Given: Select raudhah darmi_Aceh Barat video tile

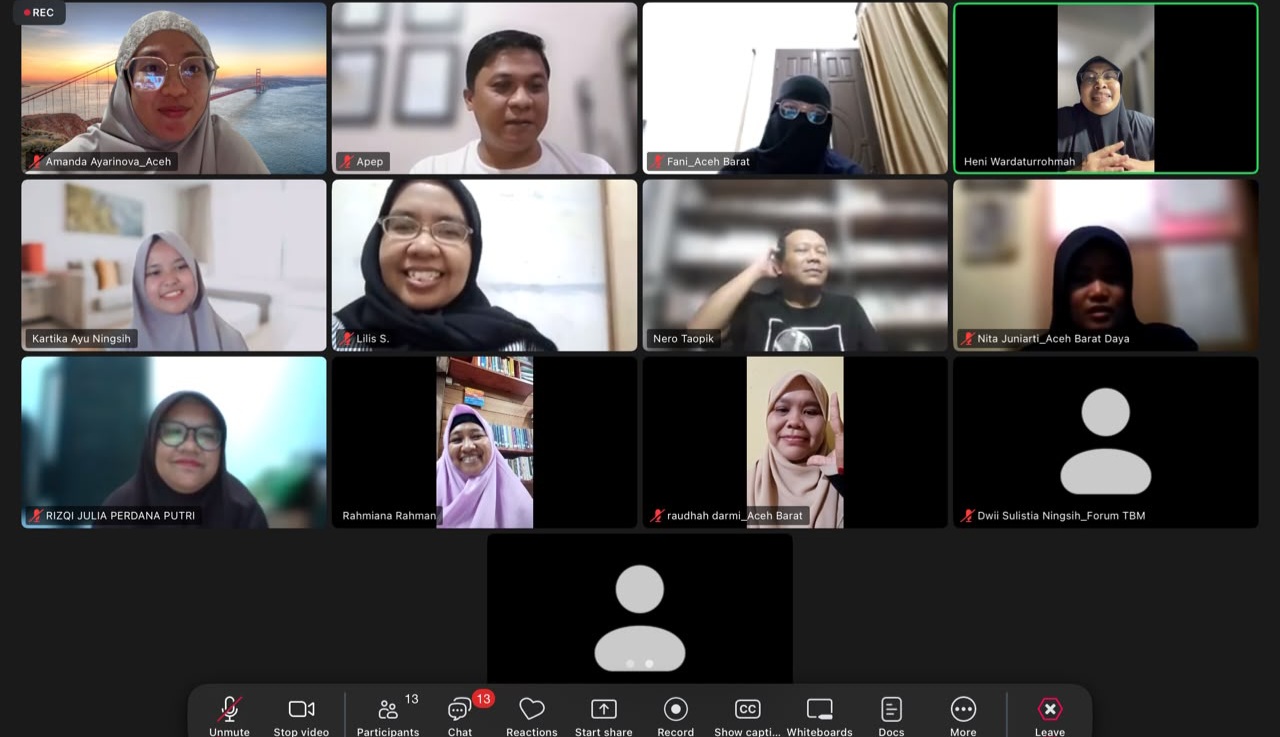Looking at the screenshot, I should (x=795, y=442).
